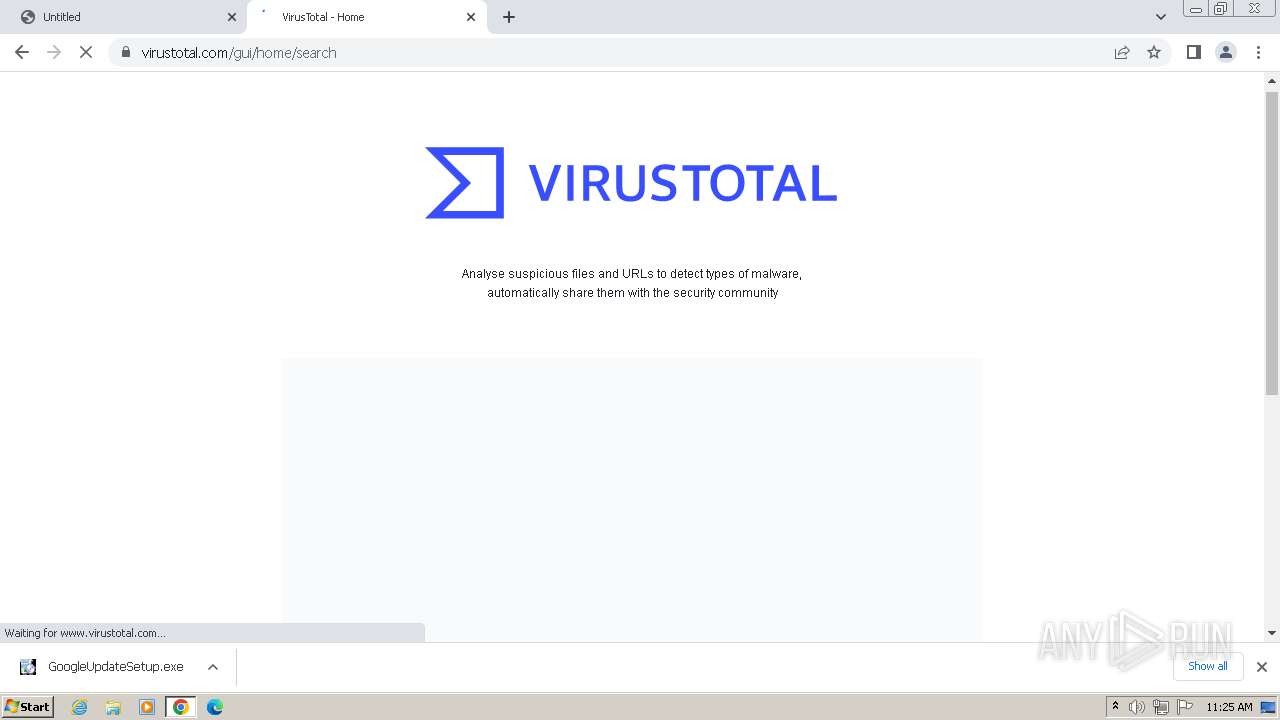Click the show desktop tray icon
This screenshot has width=1280, height=720.
click(1269, 707)
